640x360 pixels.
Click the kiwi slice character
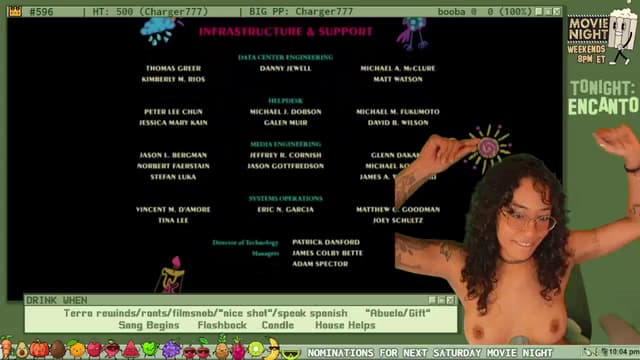[257, 349]
